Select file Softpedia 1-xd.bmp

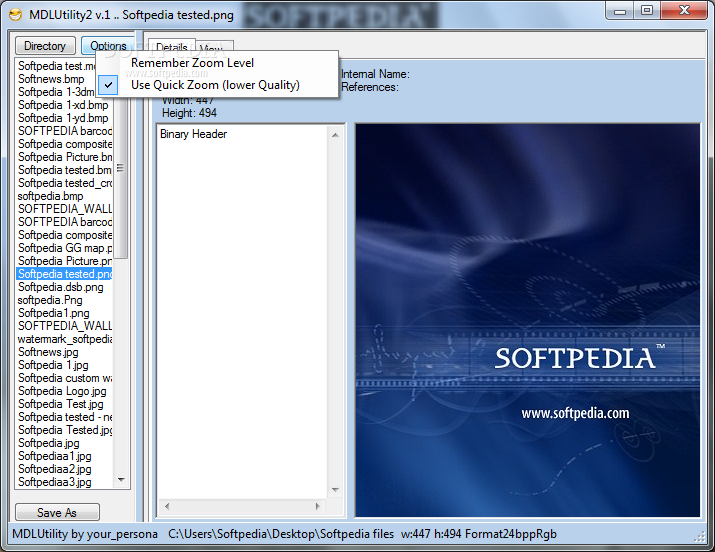pos(63,105)
